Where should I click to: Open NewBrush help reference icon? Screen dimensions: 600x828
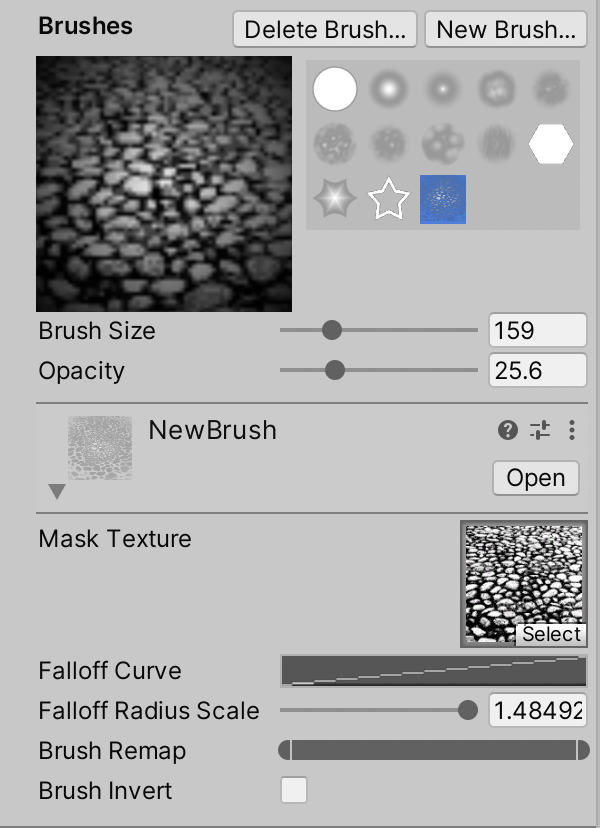point(508,430)
